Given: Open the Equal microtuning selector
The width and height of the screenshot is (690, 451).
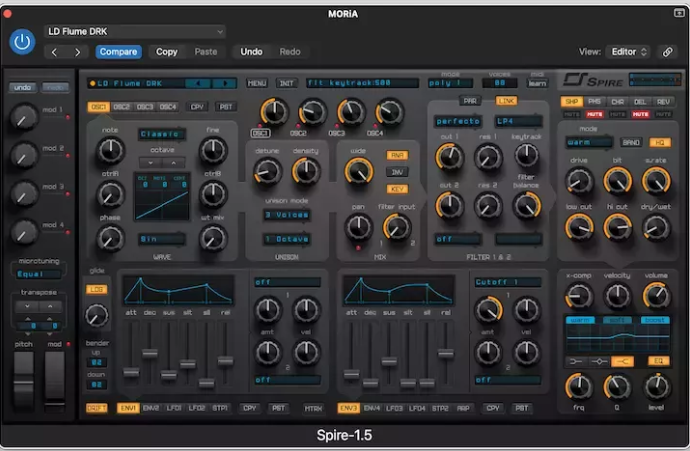Looking at the screenshot, I should pos(38,274).
